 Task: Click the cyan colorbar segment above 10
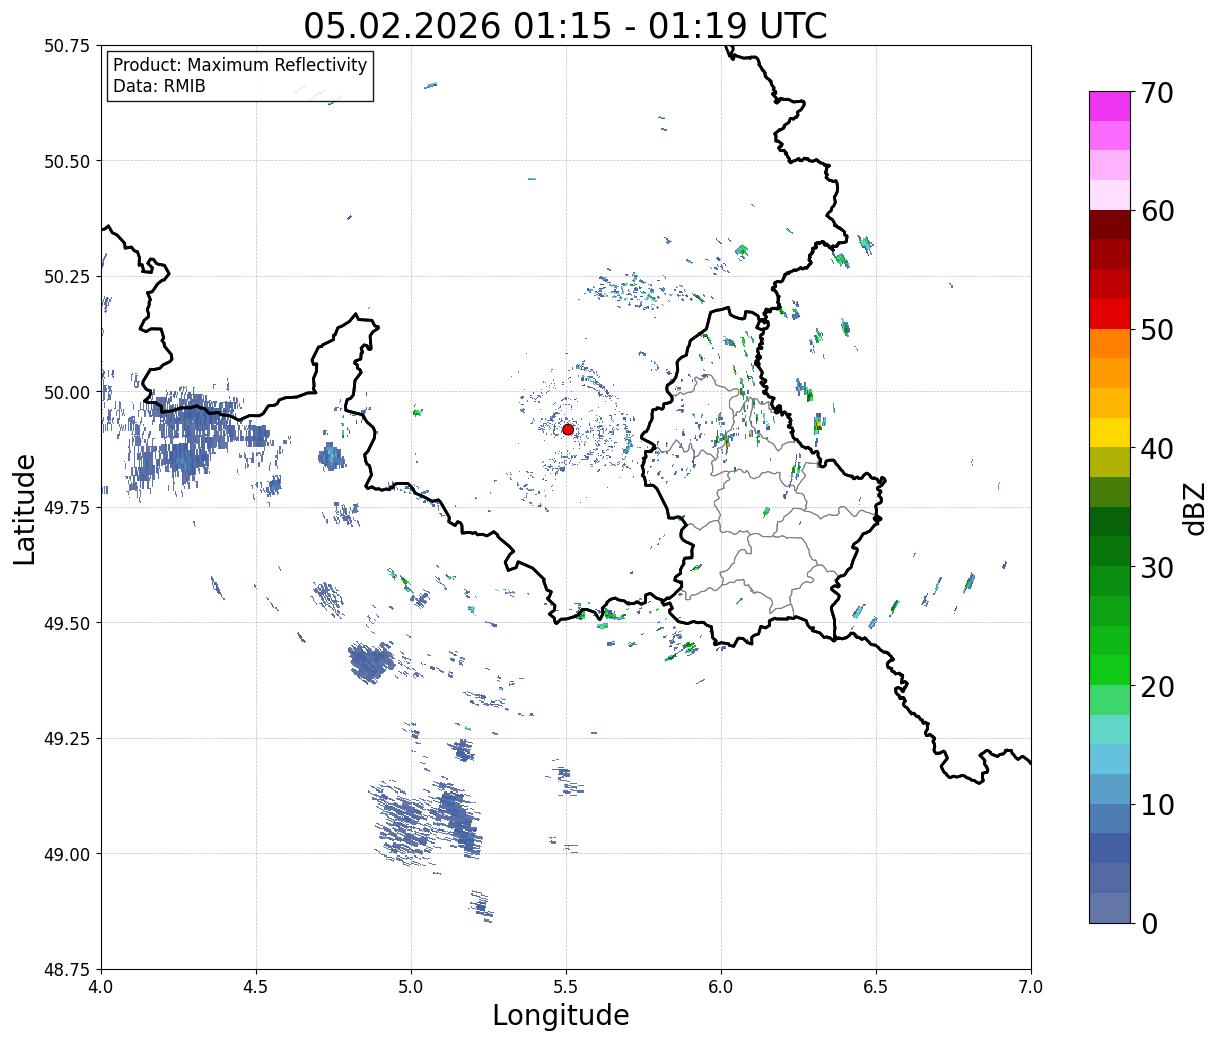pyautogui.click(x=1110, y=759)
